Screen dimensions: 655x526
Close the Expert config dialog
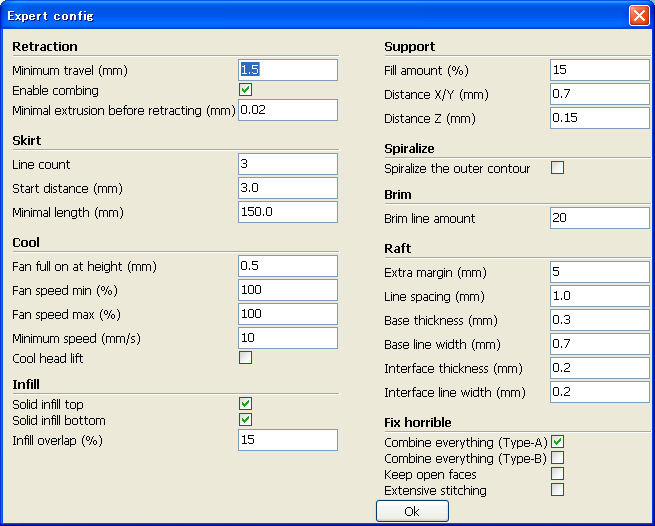coord(639,16)
